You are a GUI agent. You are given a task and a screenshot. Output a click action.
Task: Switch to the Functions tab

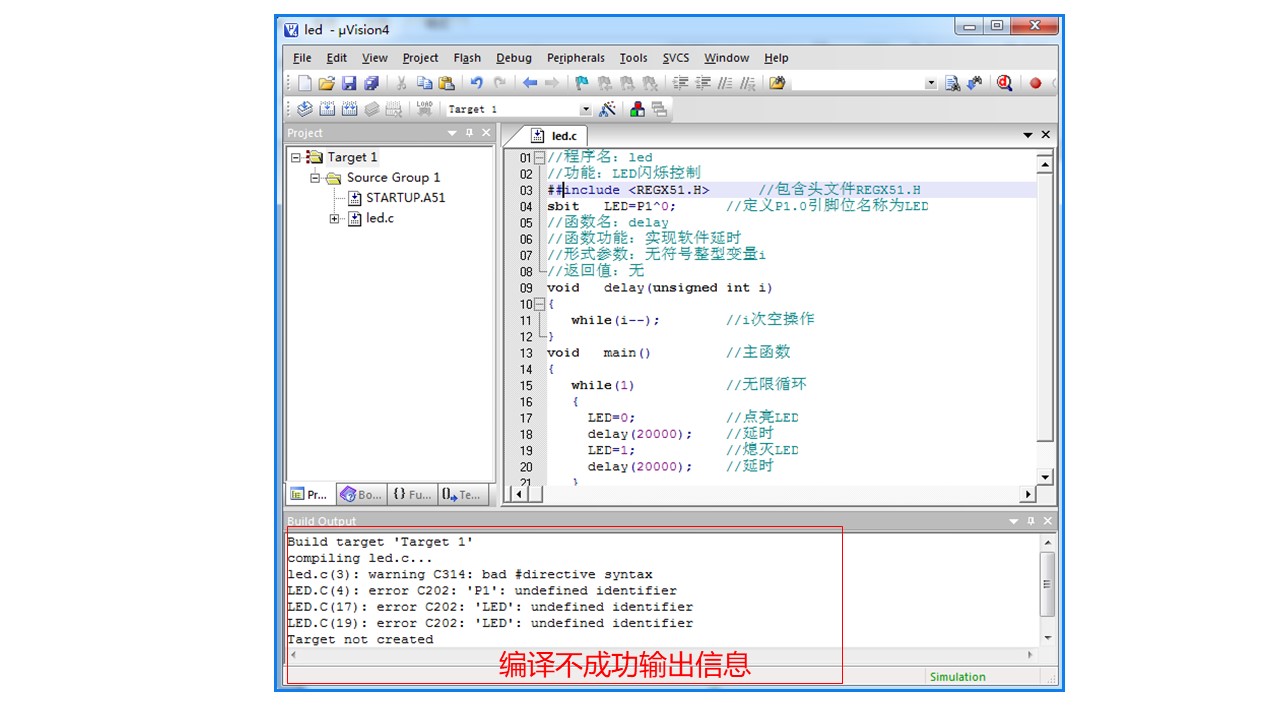(412, 494)
